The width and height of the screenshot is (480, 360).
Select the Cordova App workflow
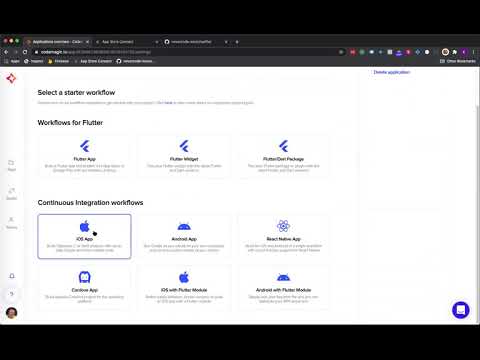84,287
